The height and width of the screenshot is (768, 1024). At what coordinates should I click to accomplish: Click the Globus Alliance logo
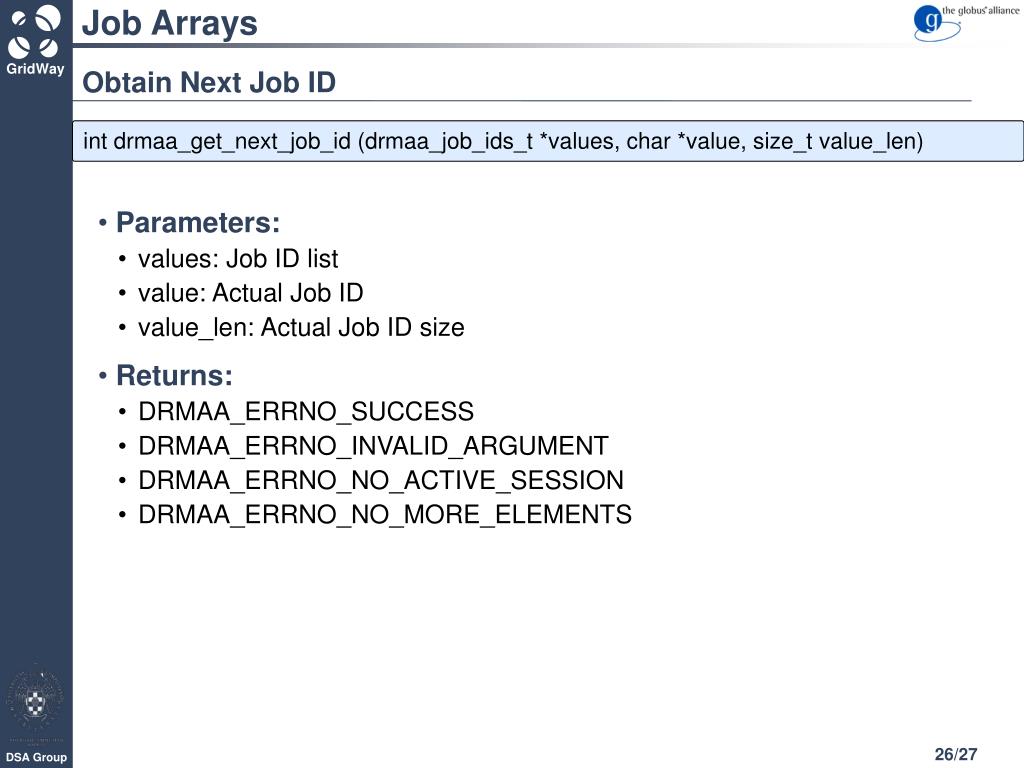coord(966,23)
